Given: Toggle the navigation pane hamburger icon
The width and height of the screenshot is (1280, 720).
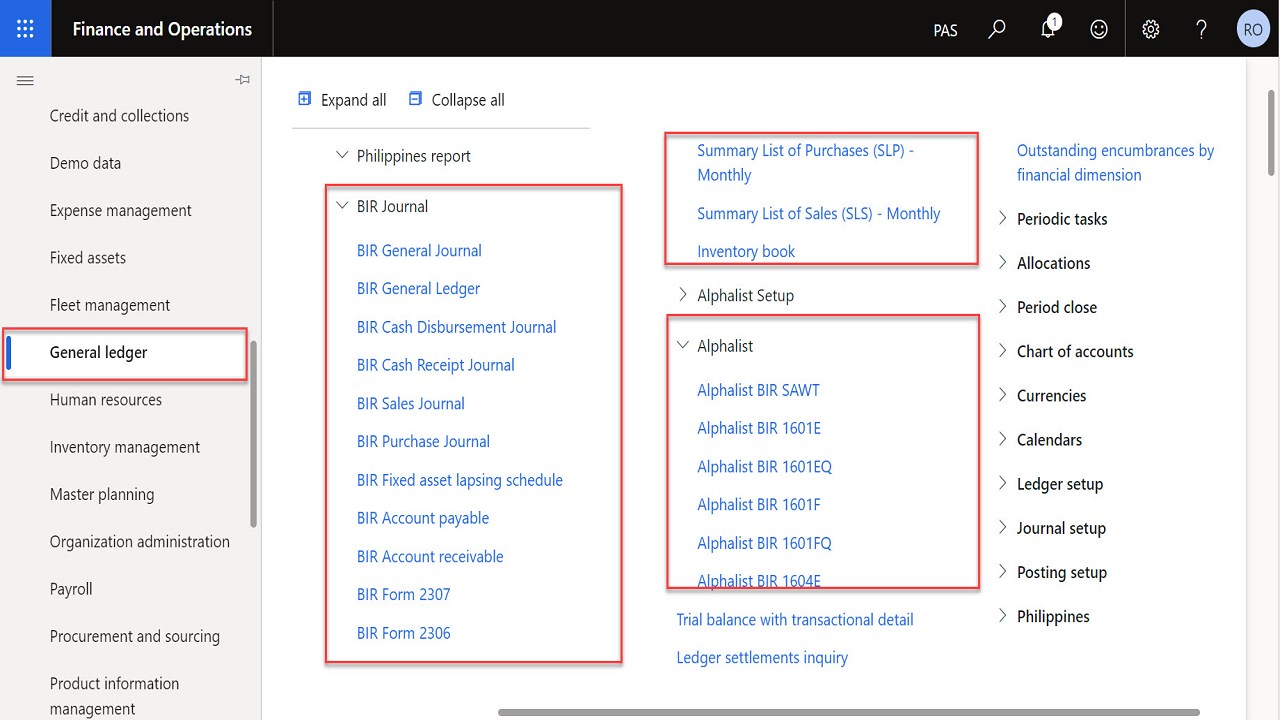Looking at the screenshot, I should pyautogui.click(x=25, y=81).
